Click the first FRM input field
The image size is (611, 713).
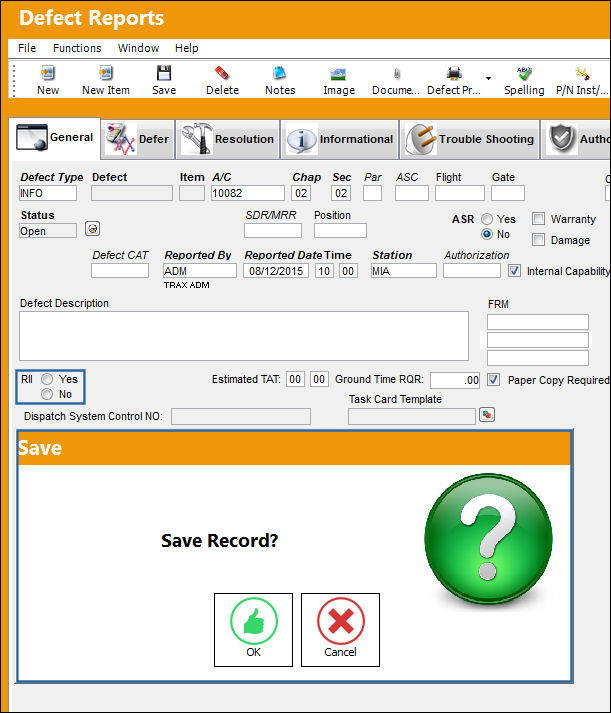pos(538,322)
